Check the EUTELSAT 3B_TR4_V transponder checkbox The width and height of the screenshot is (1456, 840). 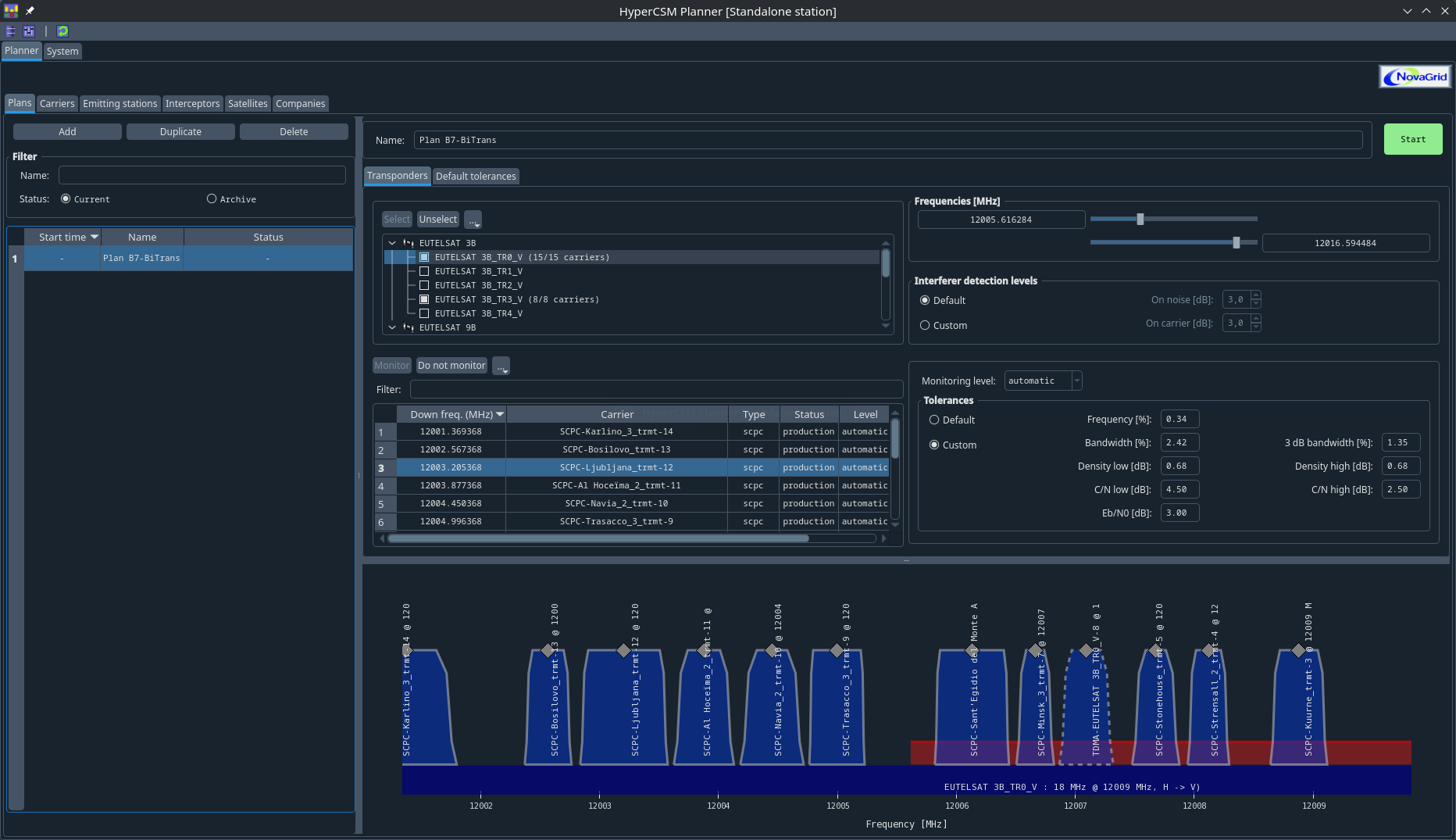point(424,313)
